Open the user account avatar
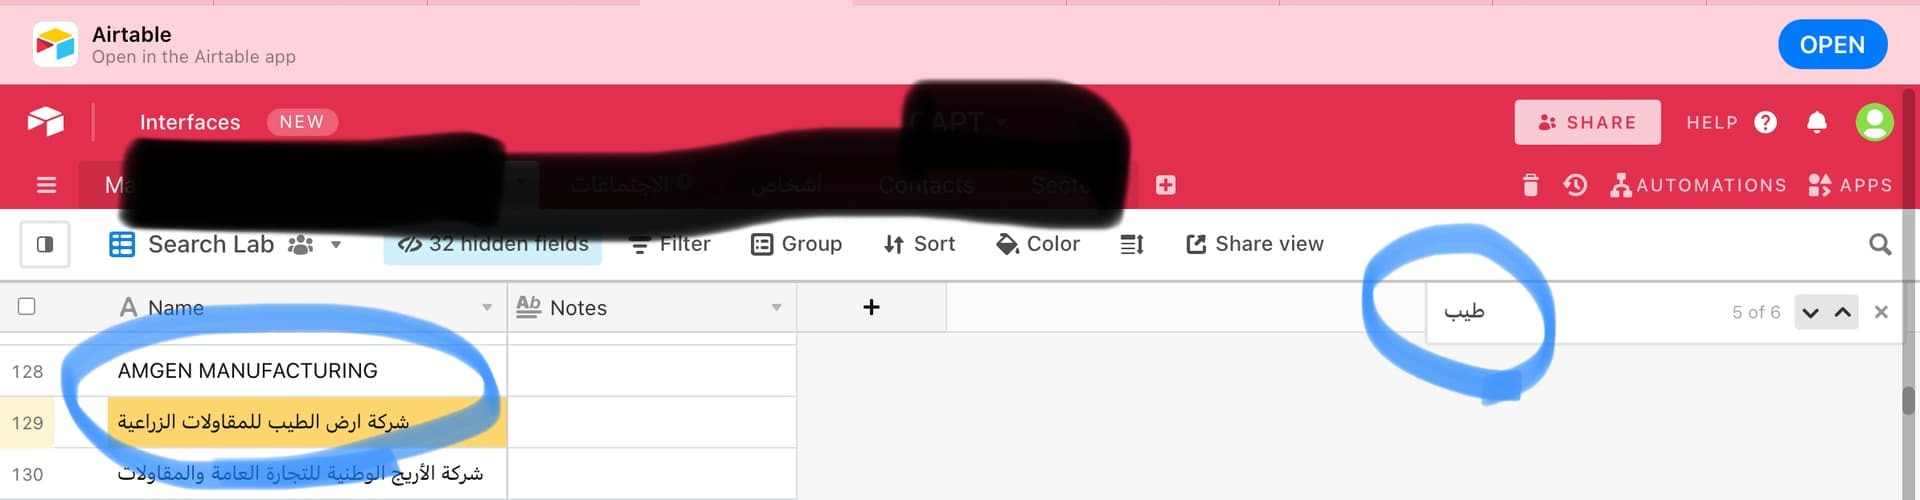This screenshot has width=1920, height=500. [1875, 122]
